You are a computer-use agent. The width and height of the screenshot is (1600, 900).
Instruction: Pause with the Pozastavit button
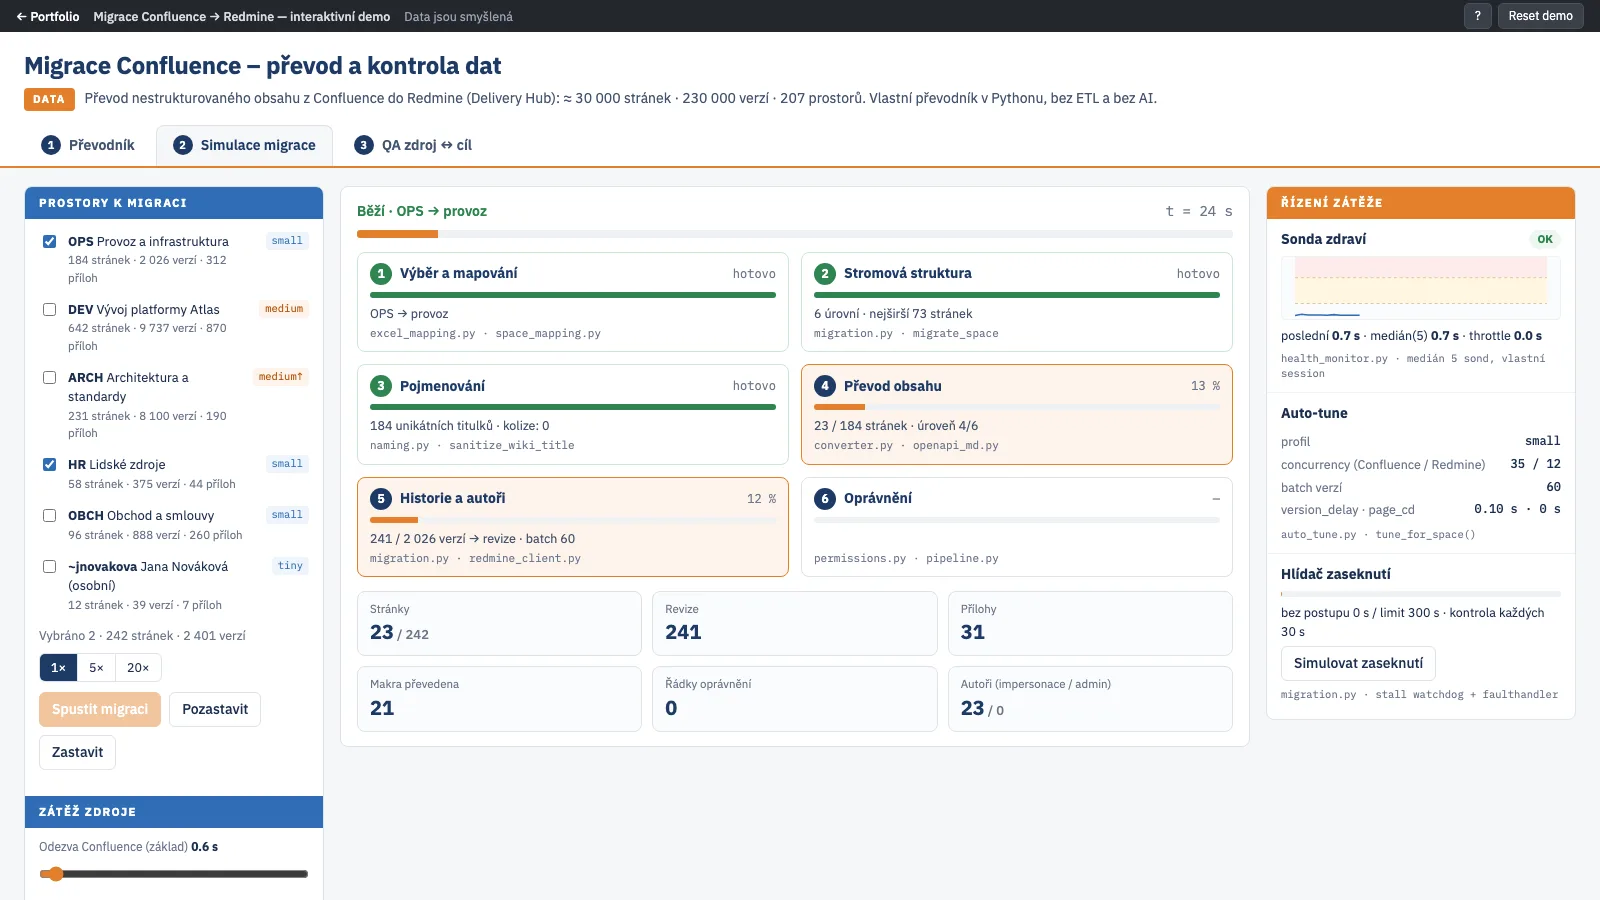[215, 709]
